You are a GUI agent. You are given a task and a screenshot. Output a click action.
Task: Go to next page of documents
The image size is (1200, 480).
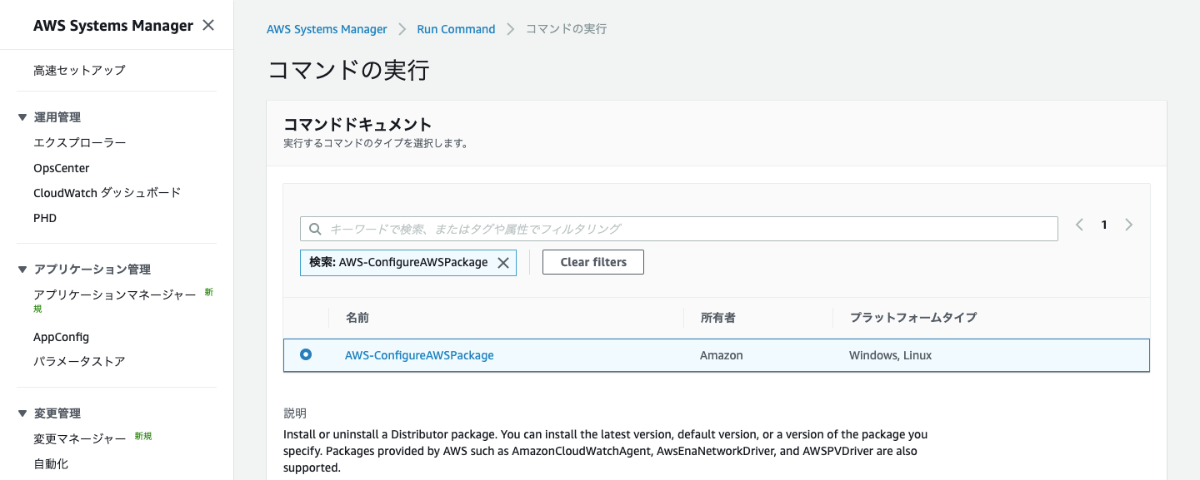coord(1129,225)
